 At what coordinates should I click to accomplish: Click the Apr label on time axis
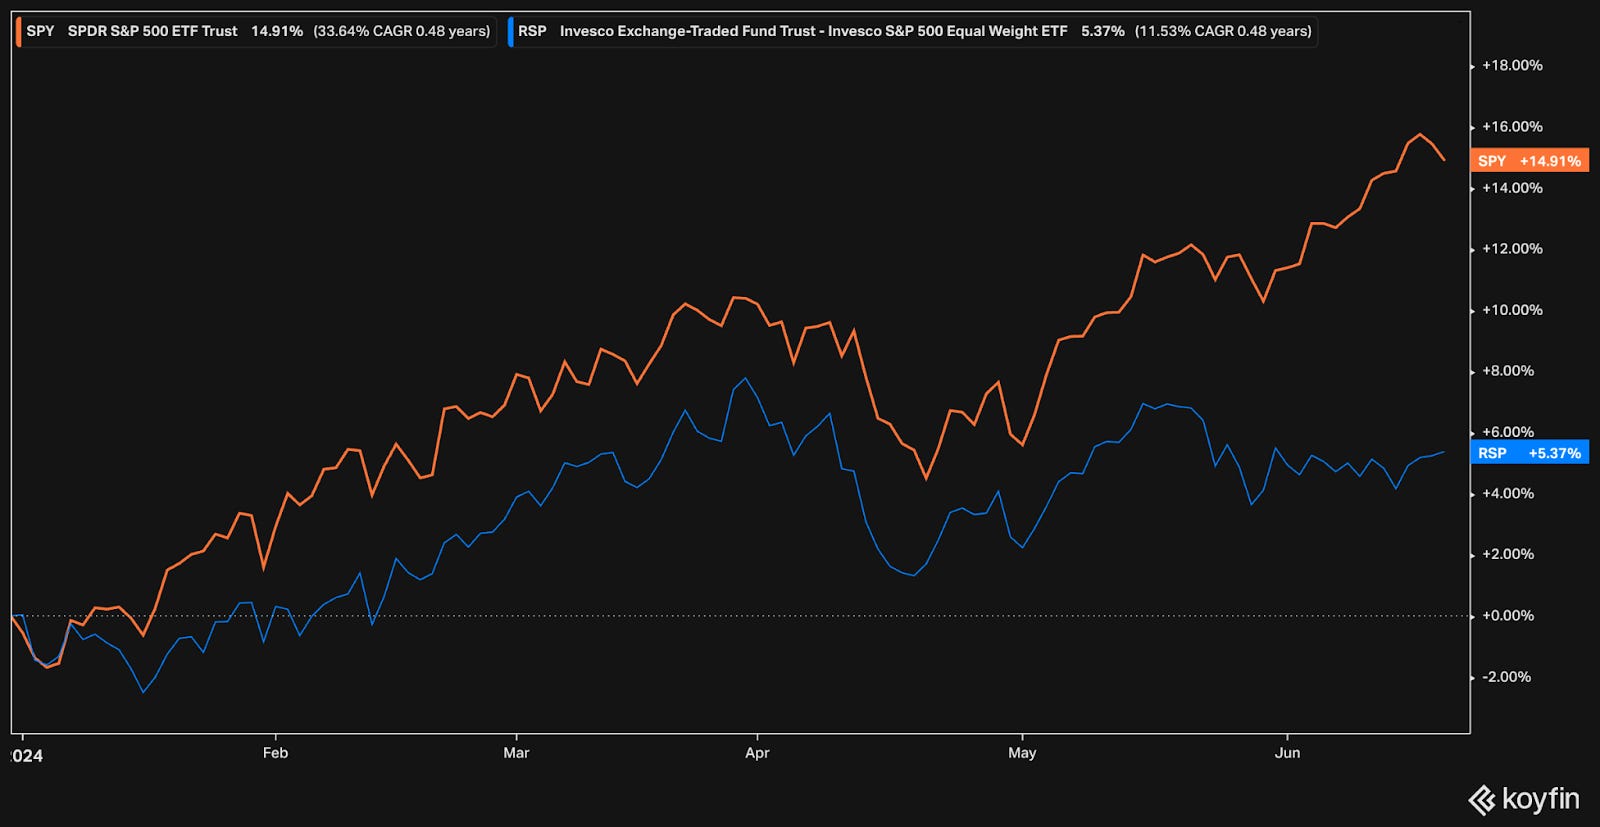757,752
